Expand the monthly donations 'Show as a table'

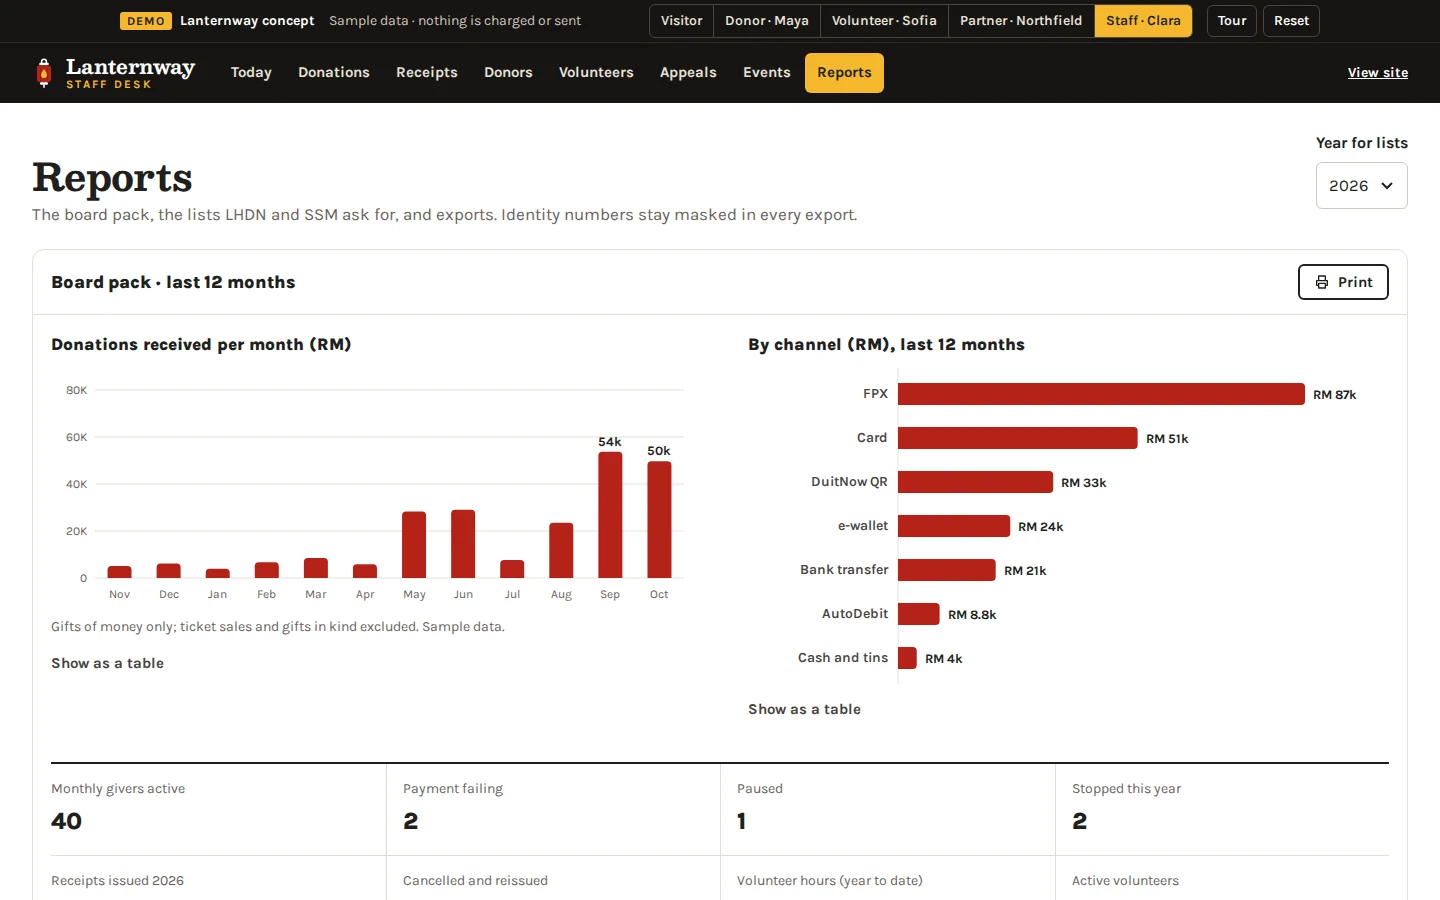pyautogui.click(x=107, y=663)
